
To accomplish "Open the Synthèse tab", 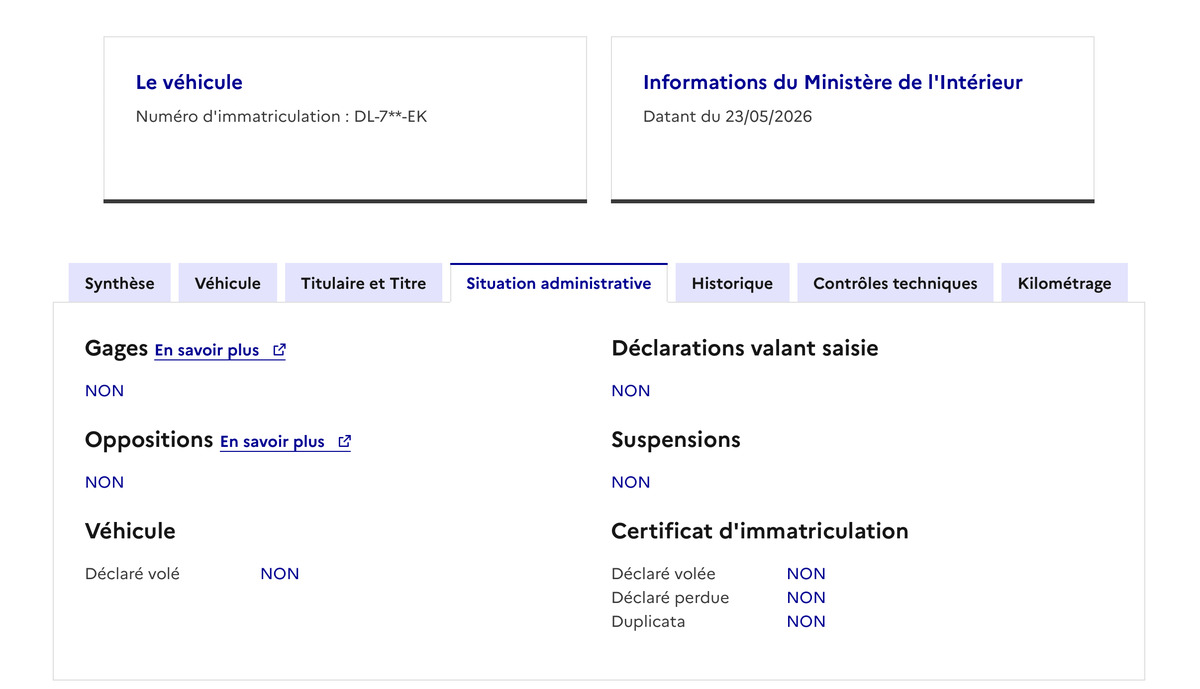I will point(120,283).
